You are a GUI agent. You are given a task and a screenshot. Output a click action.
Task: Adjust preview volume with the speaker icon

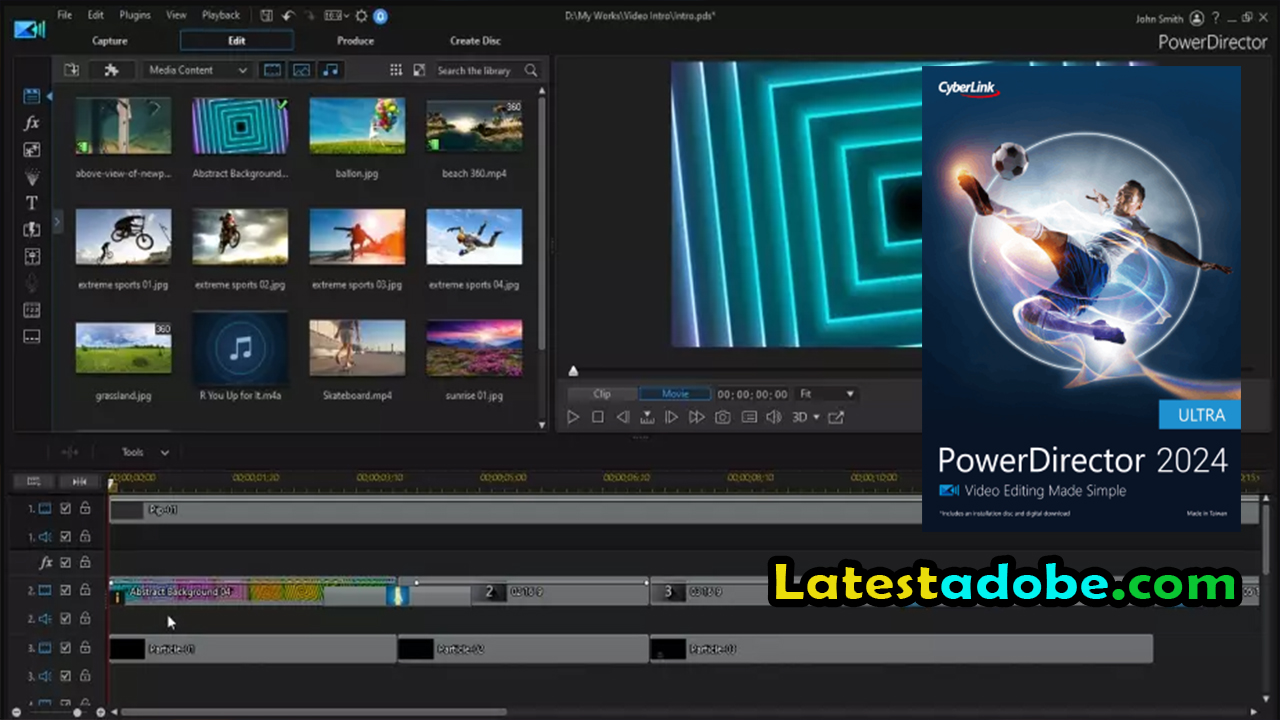coord(773,417)
